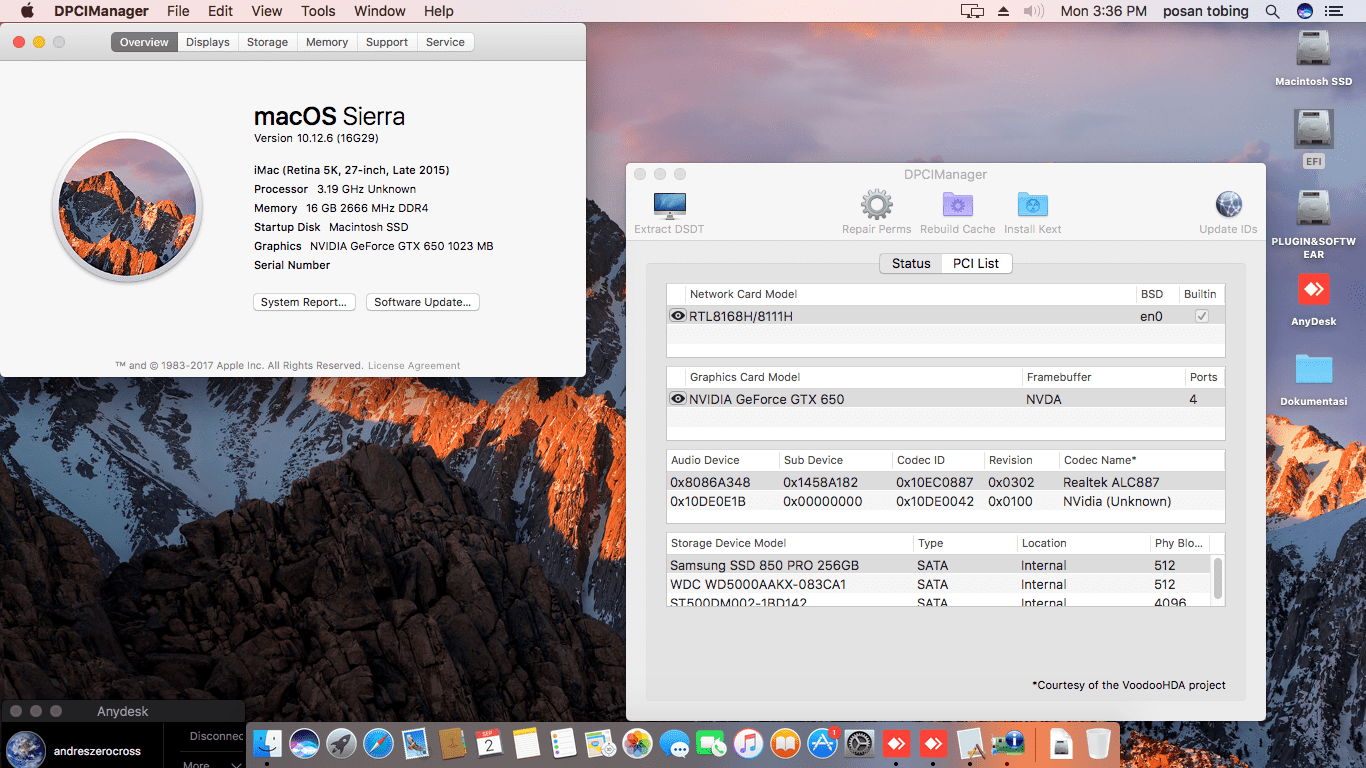Open Reminders app in the dock
1366x768 pixels.
pos(563,743)
